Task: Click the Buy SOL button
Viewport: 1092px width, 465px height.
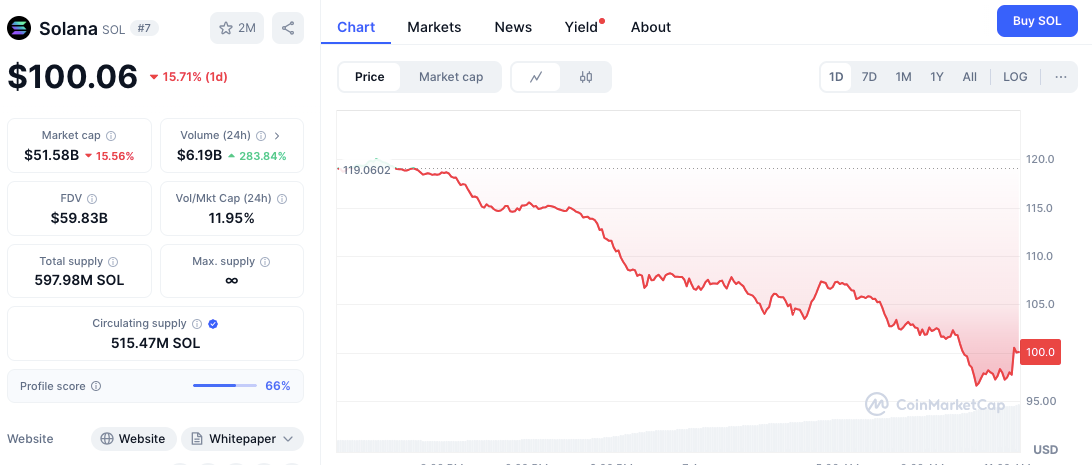Action: 1037,21
